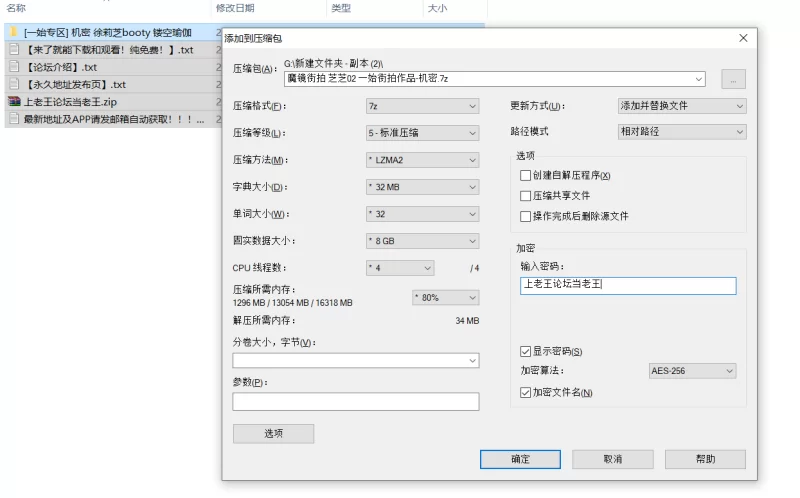Open the 加密算法 AES-256 dropdown

(x=692, y=371)
